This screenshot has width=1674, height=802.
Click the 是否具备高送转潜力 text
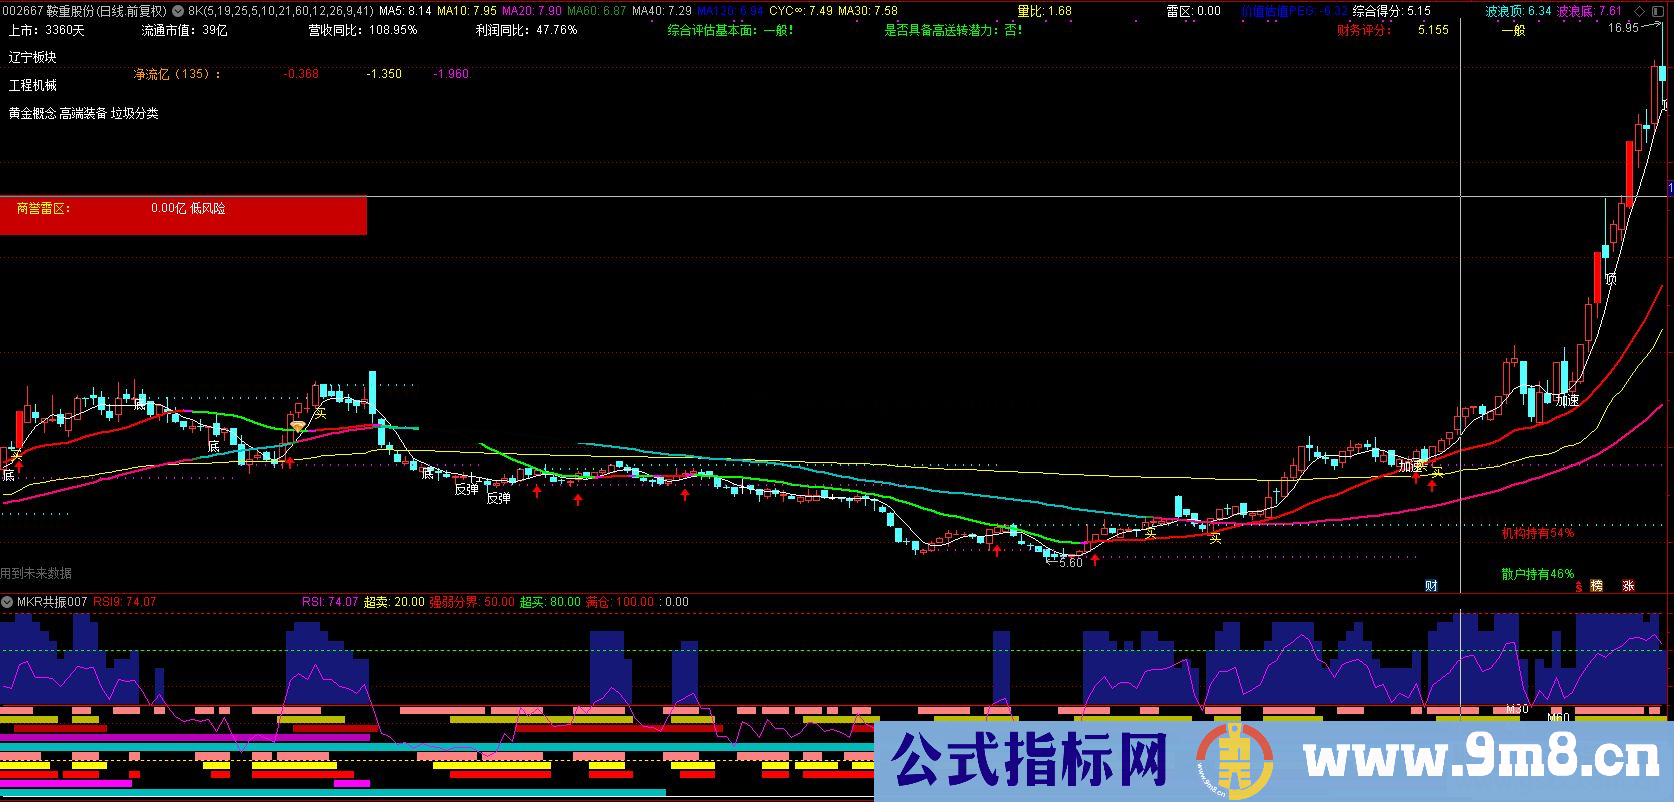click(x=954, y=30)
